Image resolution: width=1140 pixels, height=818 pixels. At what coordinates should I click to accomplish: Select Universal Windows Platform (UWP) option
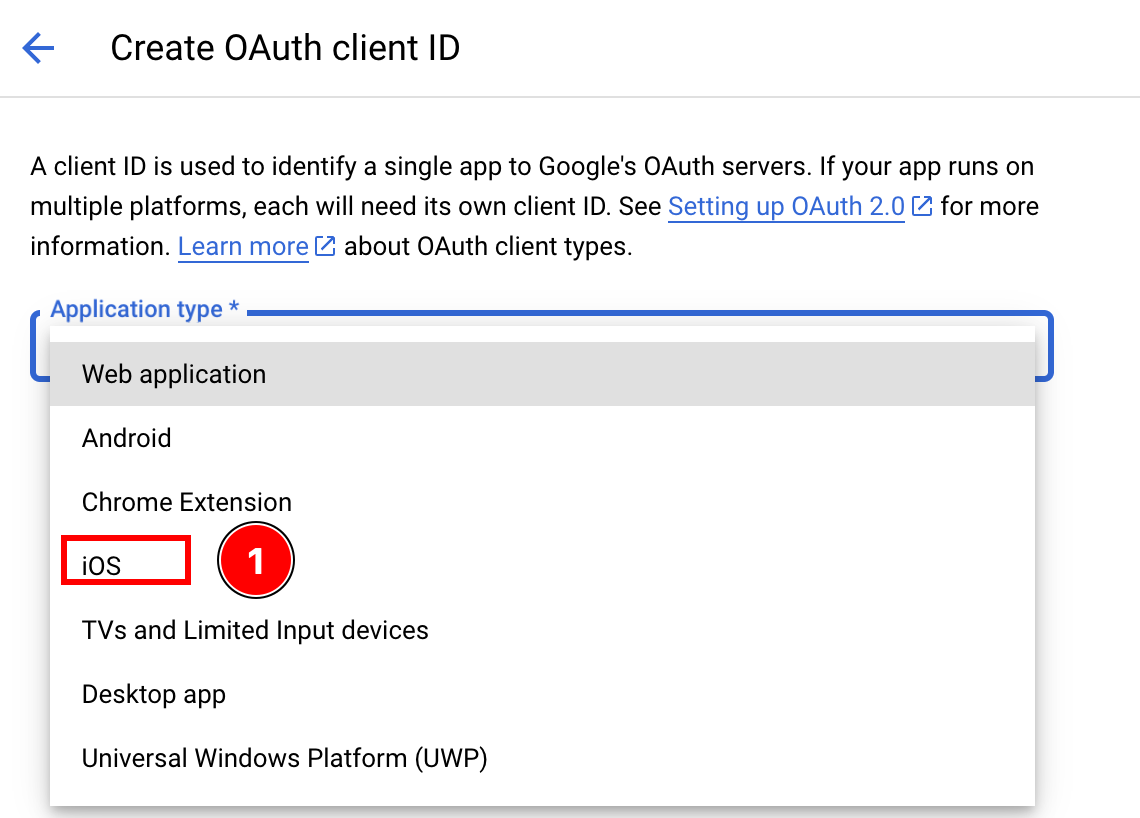coord(283,758)
